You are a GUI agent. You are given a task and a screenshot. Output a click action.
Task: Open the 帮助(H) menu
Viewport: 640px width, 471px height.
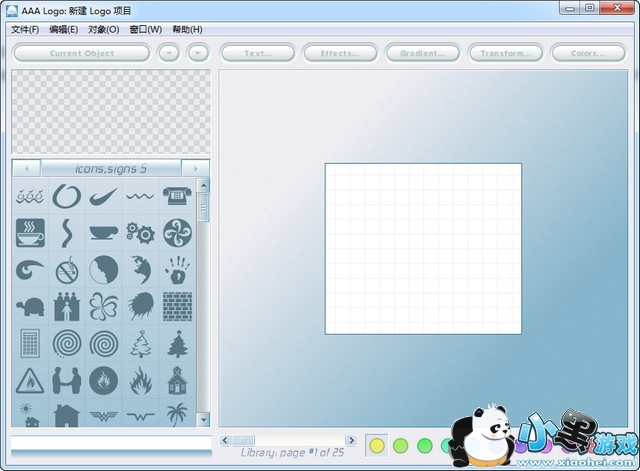coord(187,29)
